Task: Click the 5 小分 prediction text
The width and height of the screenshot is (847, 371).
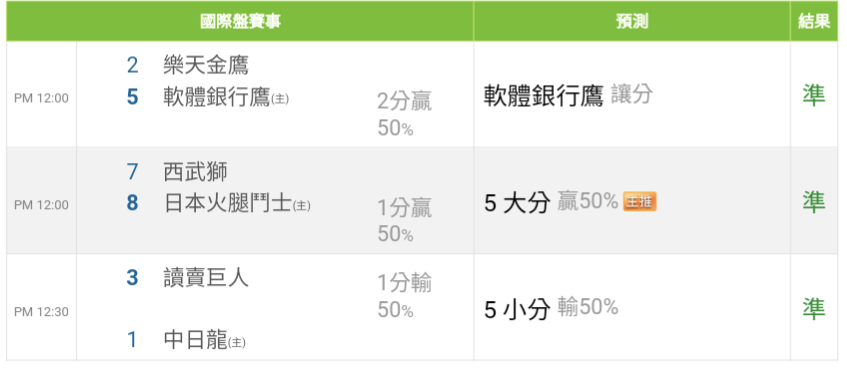Action: coord(517,309)
